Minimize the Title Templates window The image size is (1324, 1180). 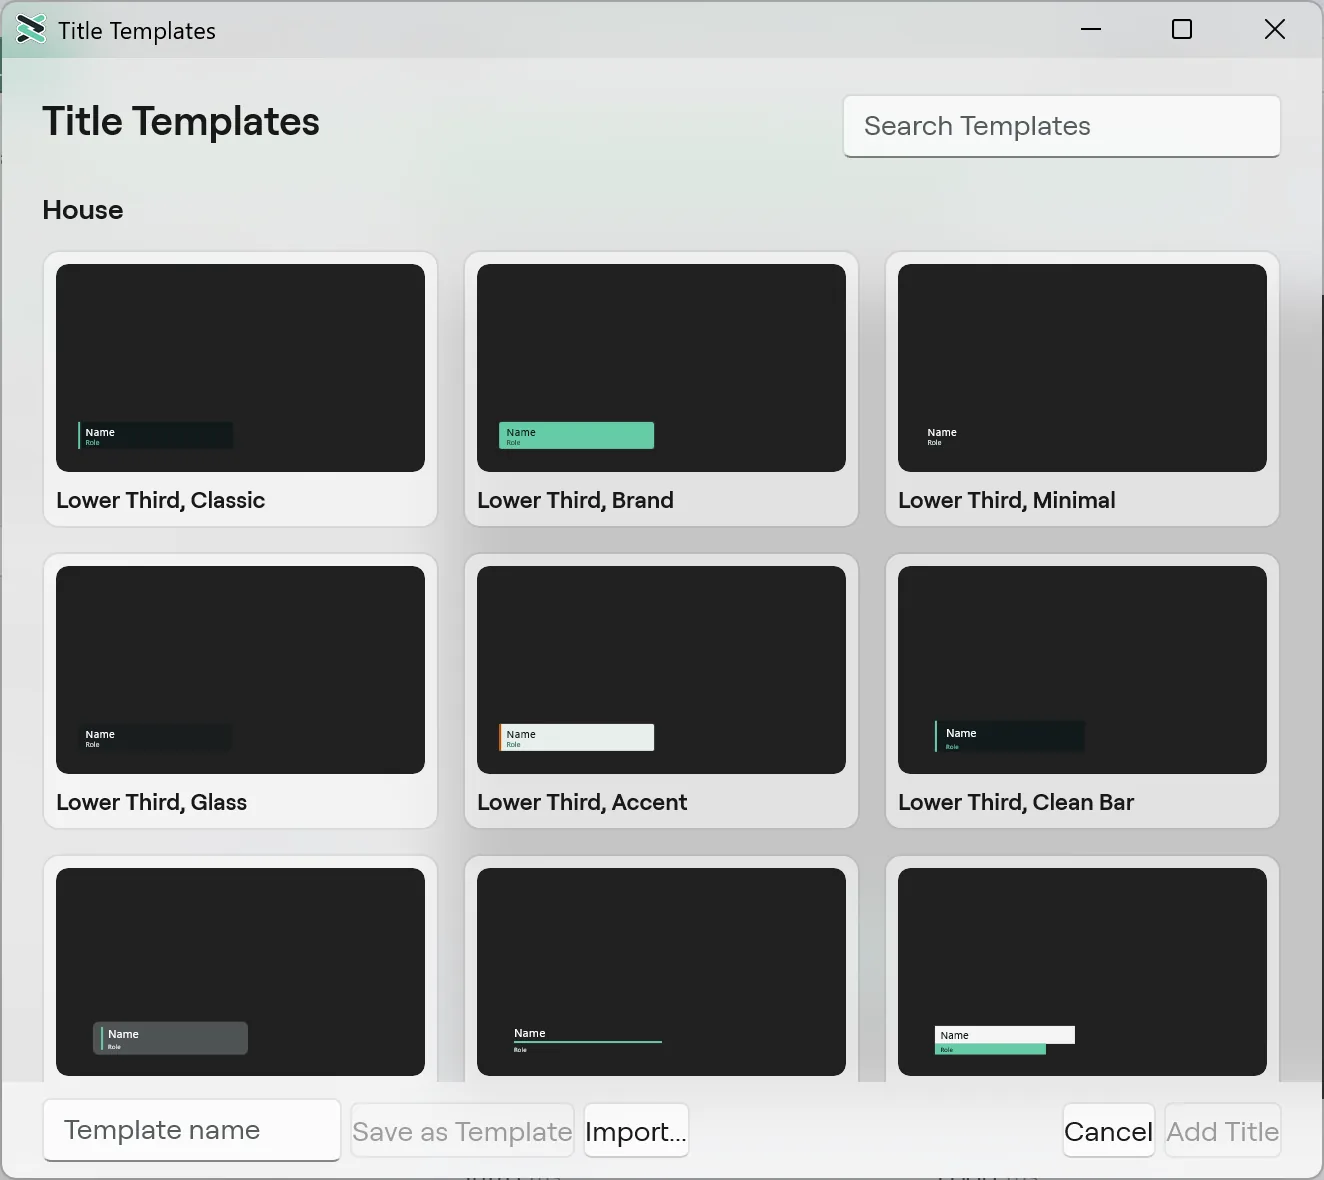1091,29
